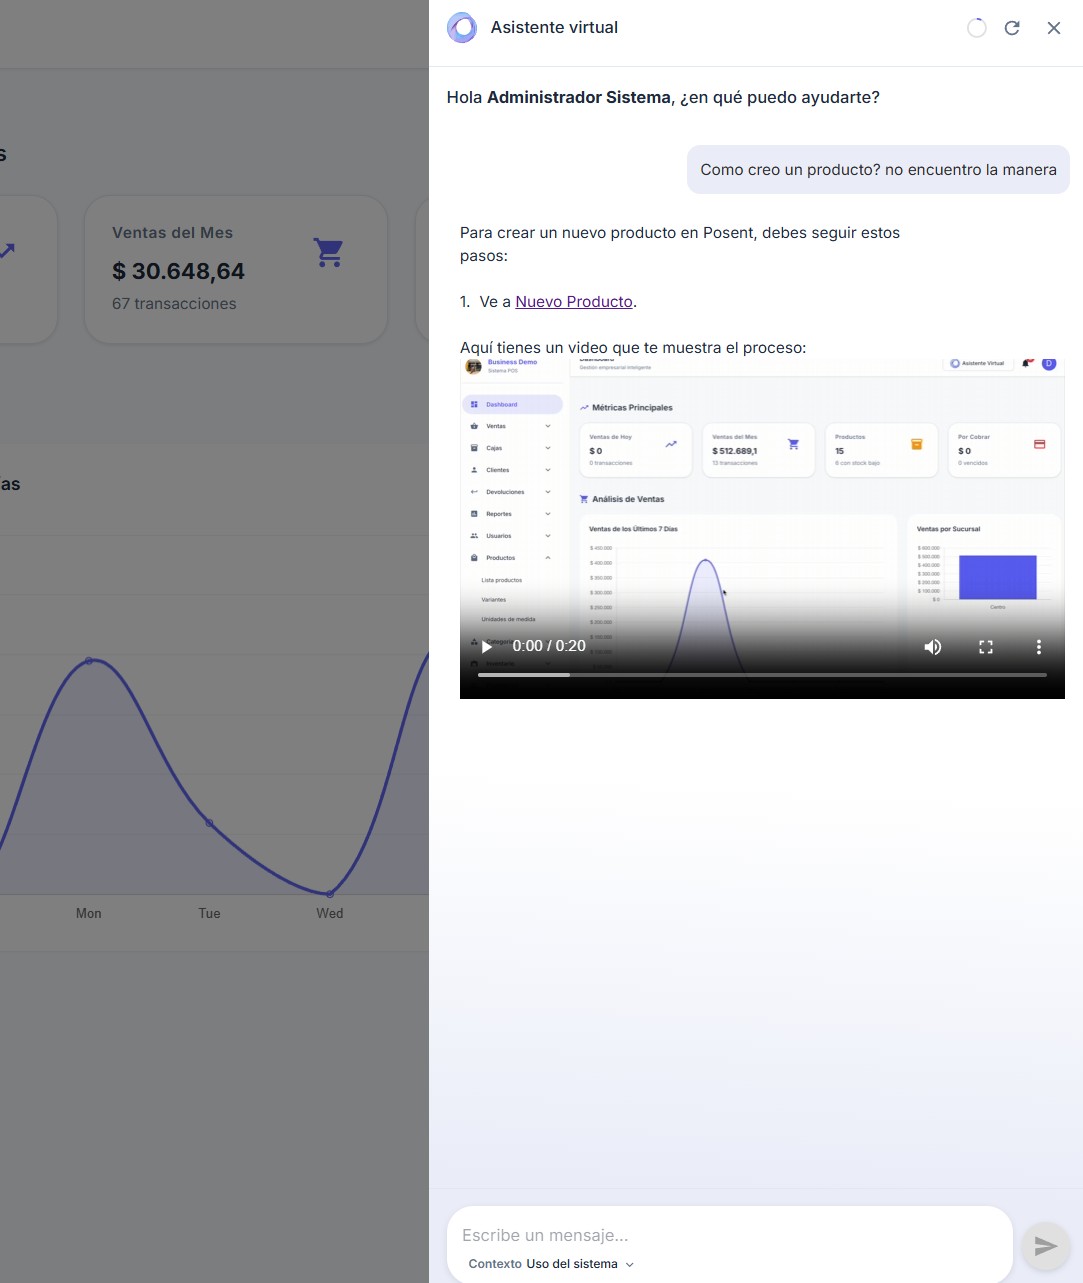This screenshot has width=1083, height=1283.
Task: Mute the tutorial video audio
Action: tap(932, 647)
